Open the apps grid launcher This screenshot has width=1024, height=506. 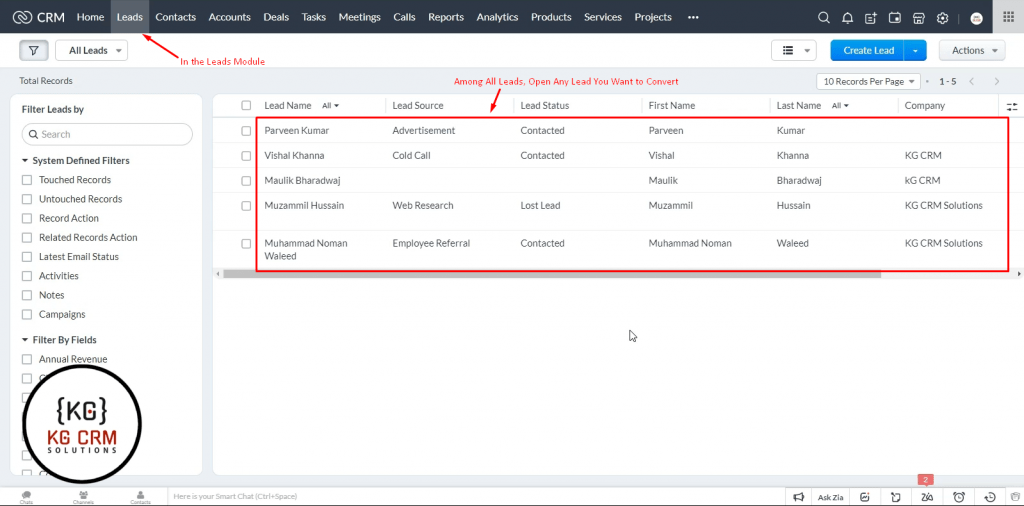tap(1008, 17)
